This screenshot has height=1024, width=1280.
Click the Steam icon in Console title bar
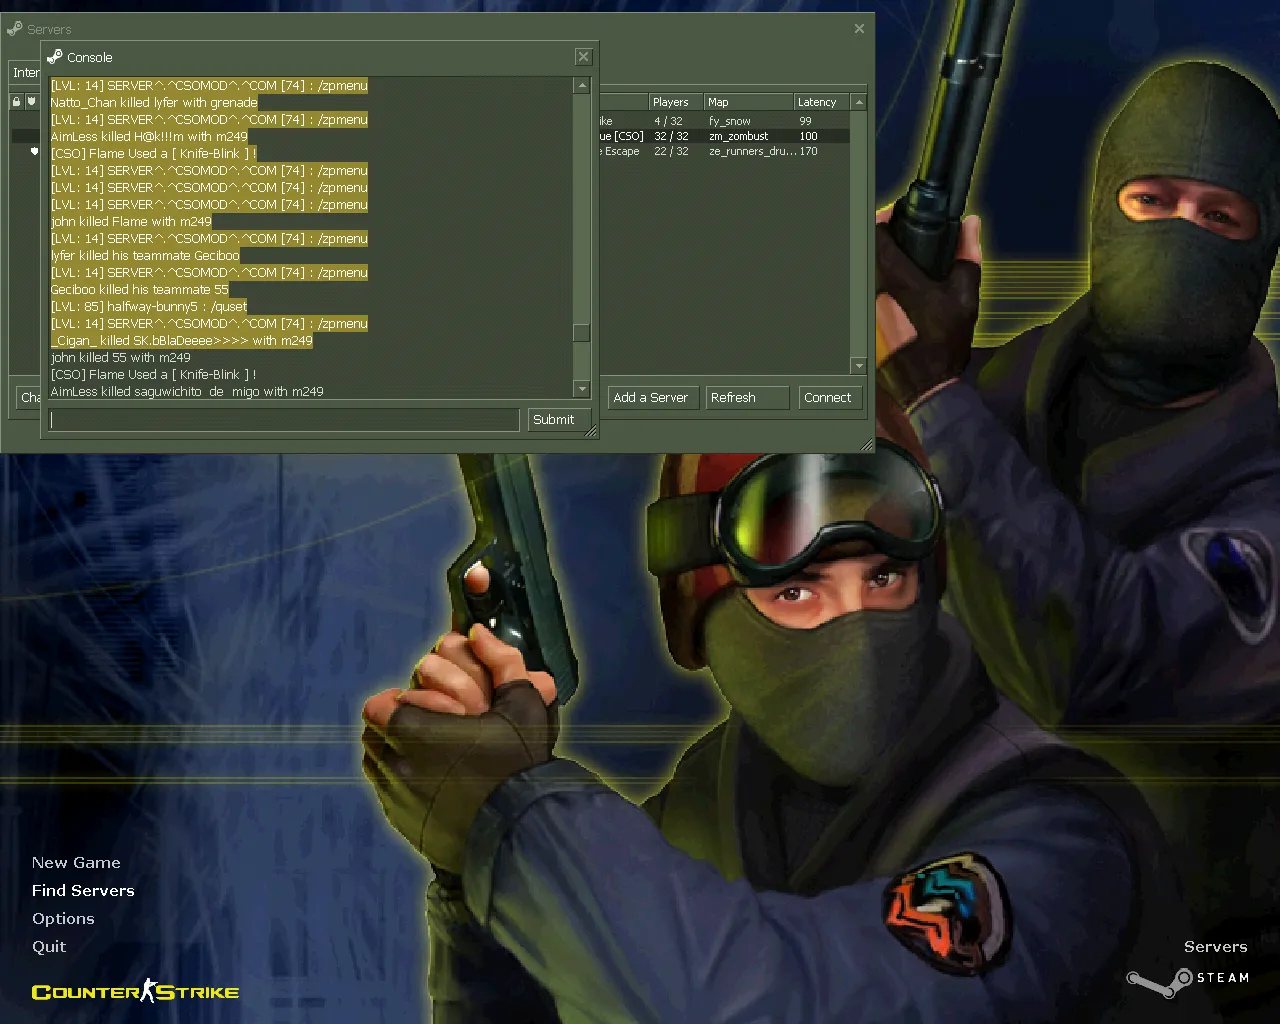[55, 57]
